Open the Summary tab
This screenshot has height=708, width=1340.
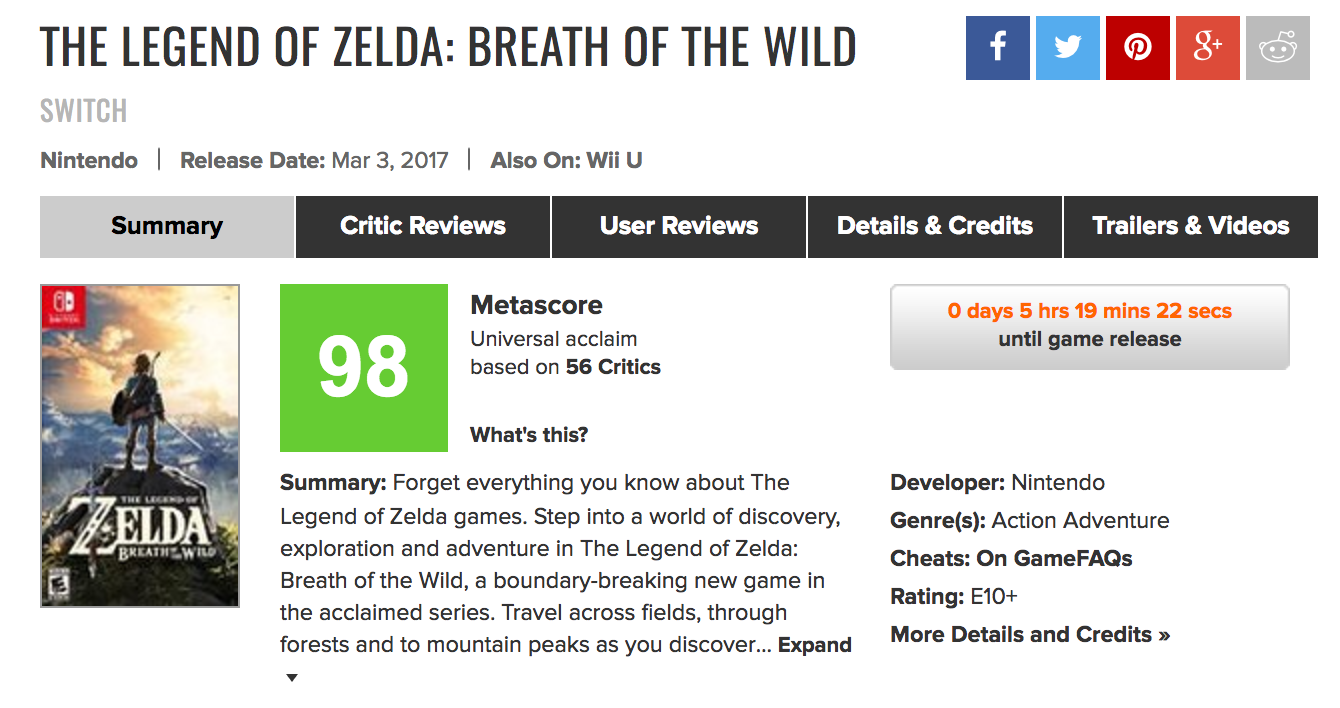(x=167, y=226)
